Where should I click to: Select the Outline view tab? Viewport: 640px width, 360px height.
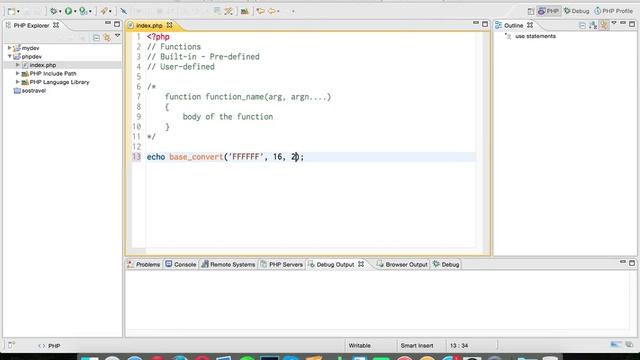(x=513, y=25)
